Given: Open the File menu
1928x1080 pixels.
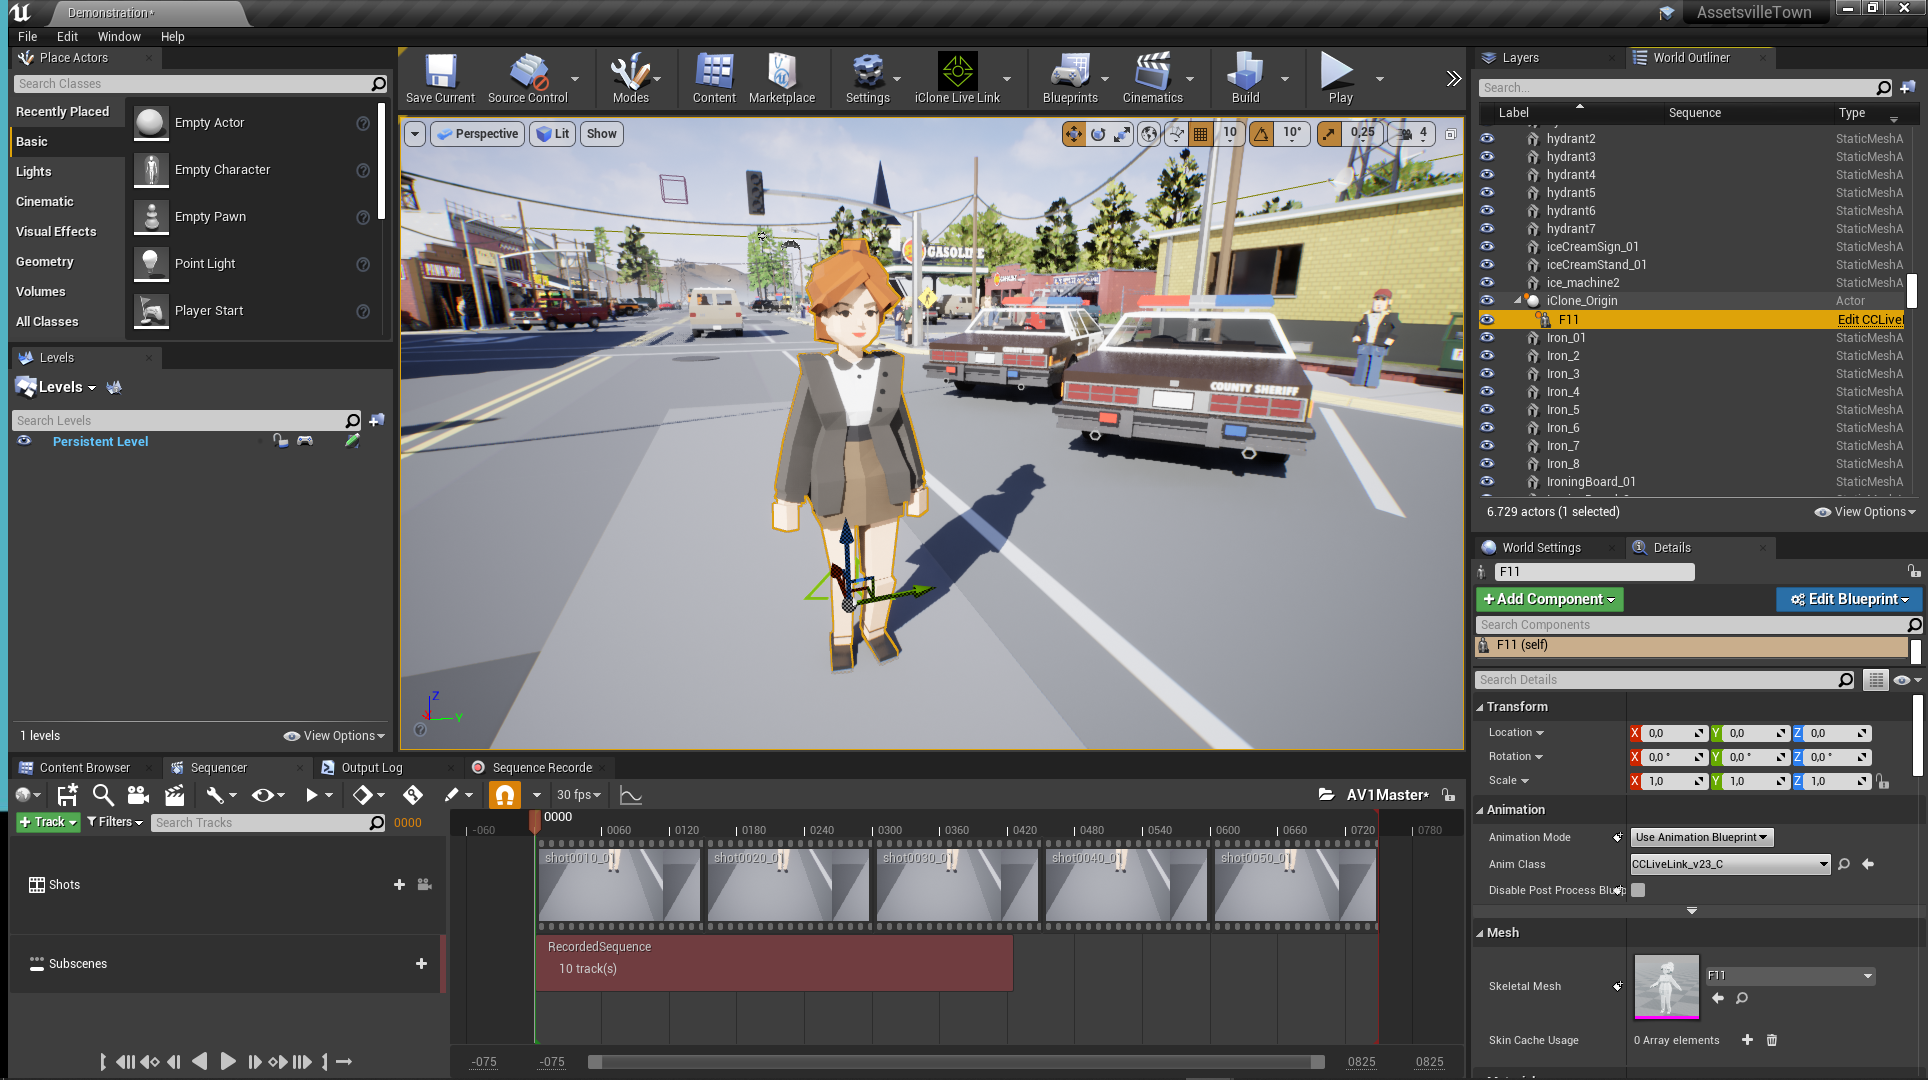Looking at the screenshot, I should (x=27, y=36).
